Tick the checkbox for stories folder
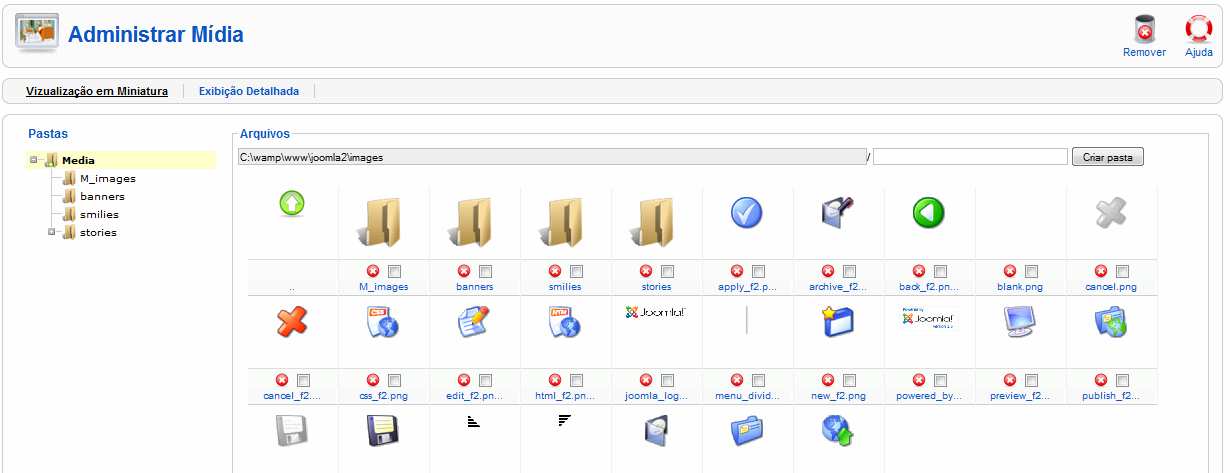The height and width of the screenshot is (473, 1230). 667,272
